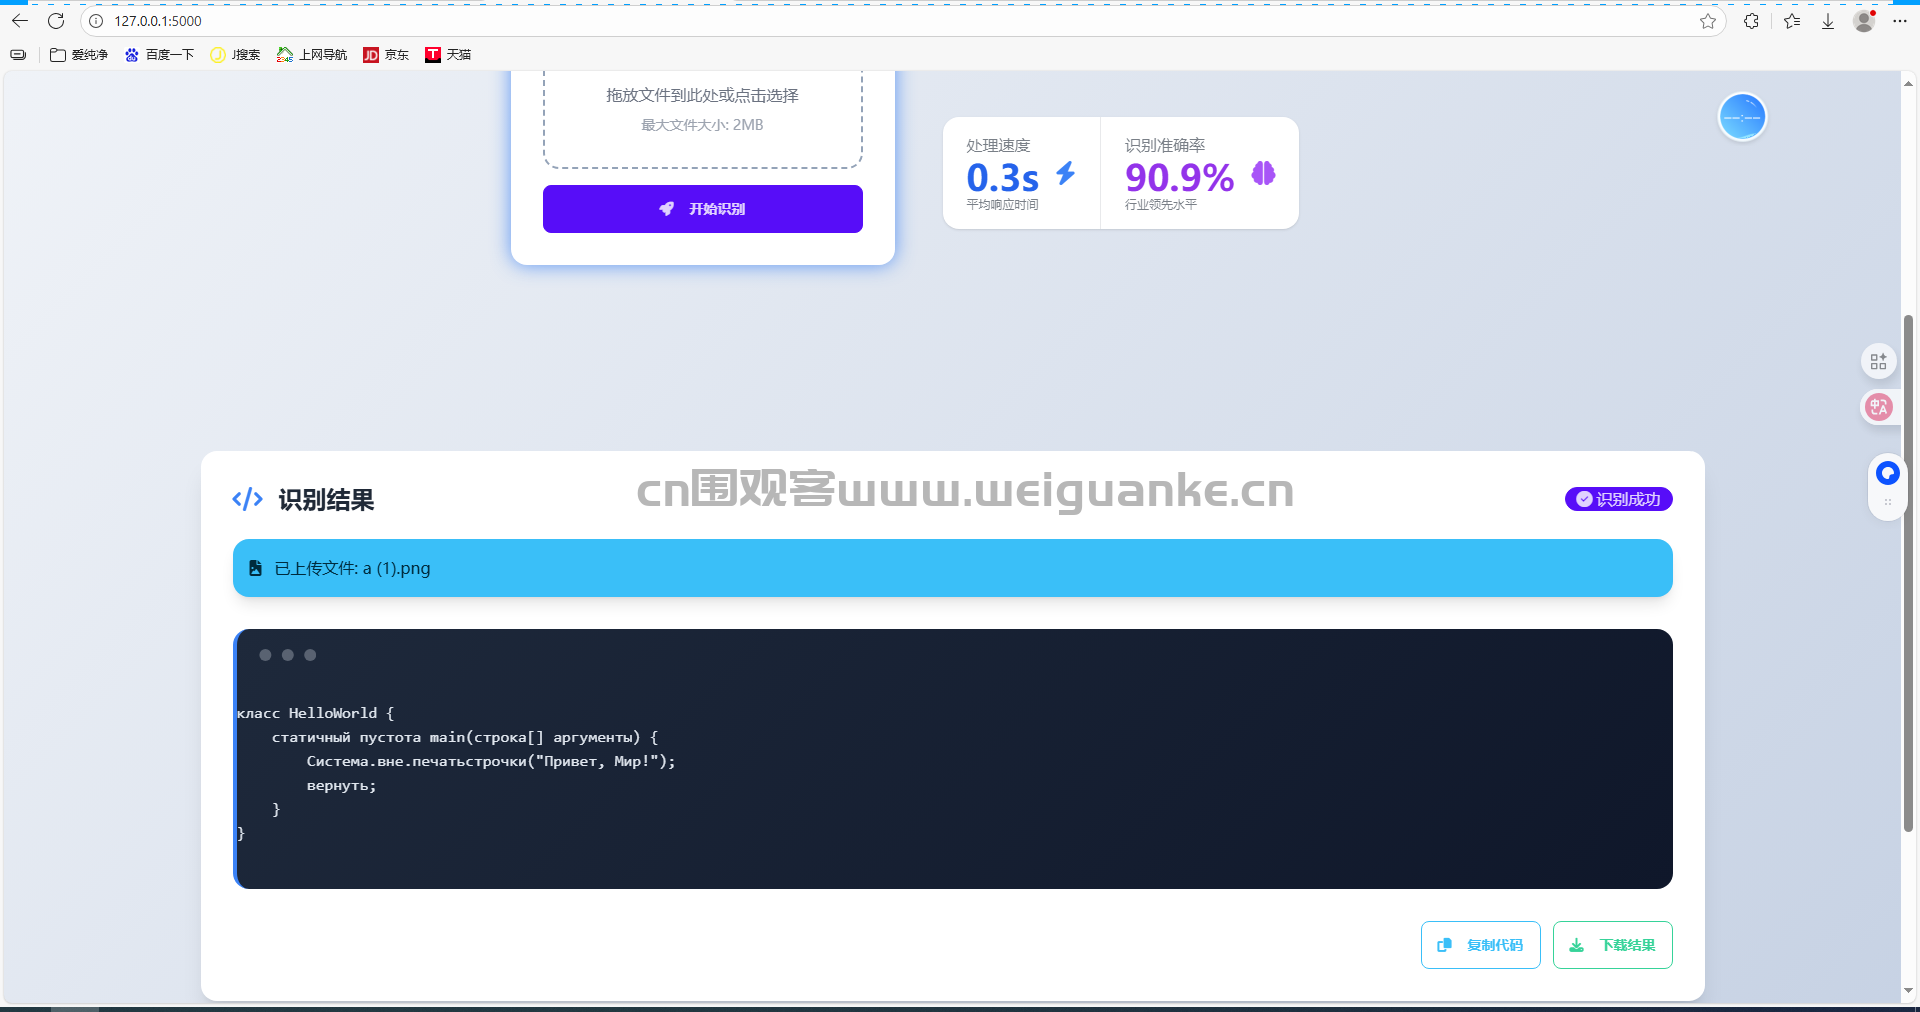Click the pink translate sidebar icon
The image size is (1920, 1012).
pyautogui.click(x=1879, y=407)
